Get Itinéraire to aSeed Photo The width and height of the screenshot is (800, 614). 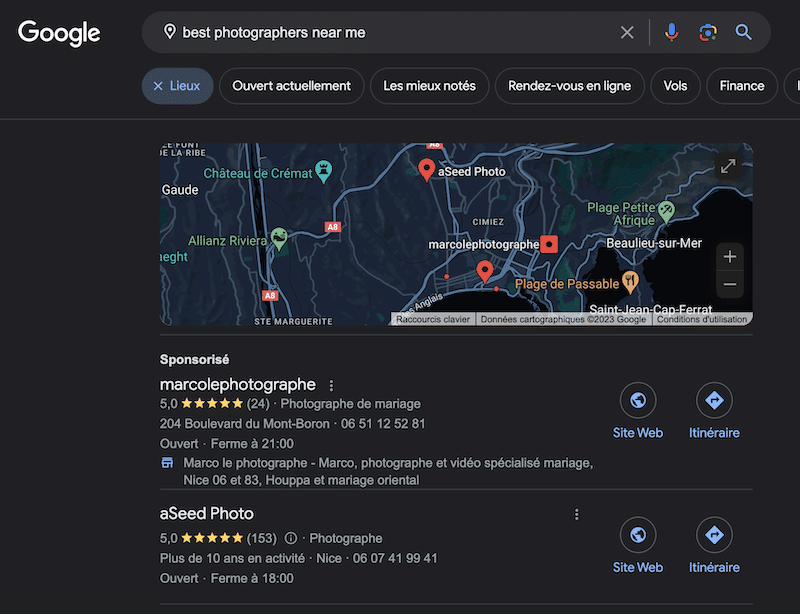coord(714,546)
